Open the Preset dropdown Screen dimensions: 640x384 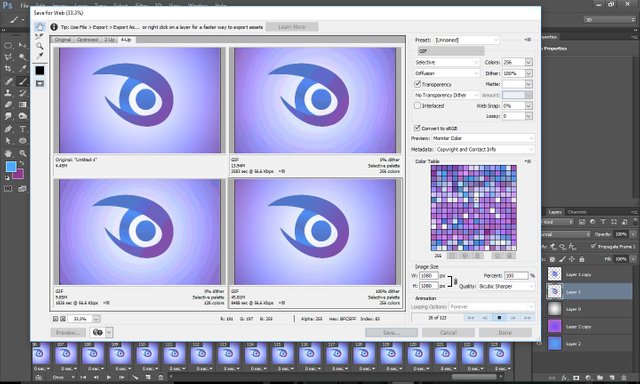(466, 40)
